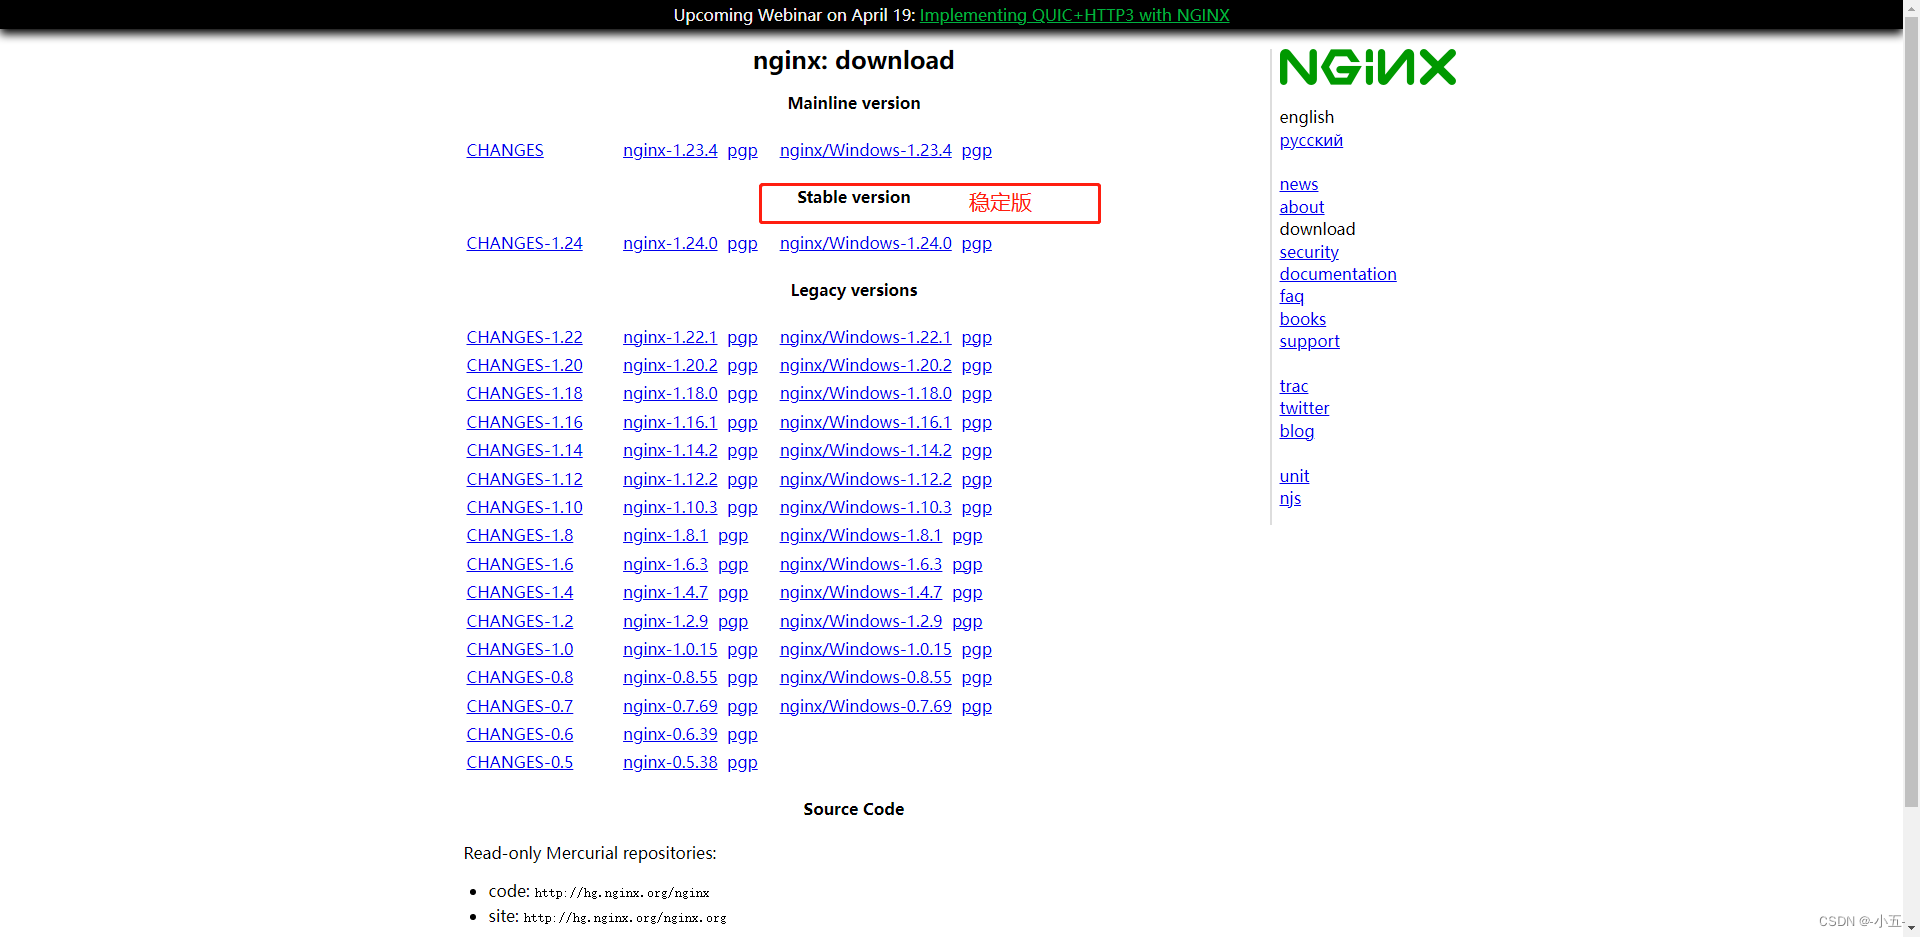This screenshot has height=937, width=1920.
Task: Visit the NGINX twitter link
Action: tap(1304, 408)
